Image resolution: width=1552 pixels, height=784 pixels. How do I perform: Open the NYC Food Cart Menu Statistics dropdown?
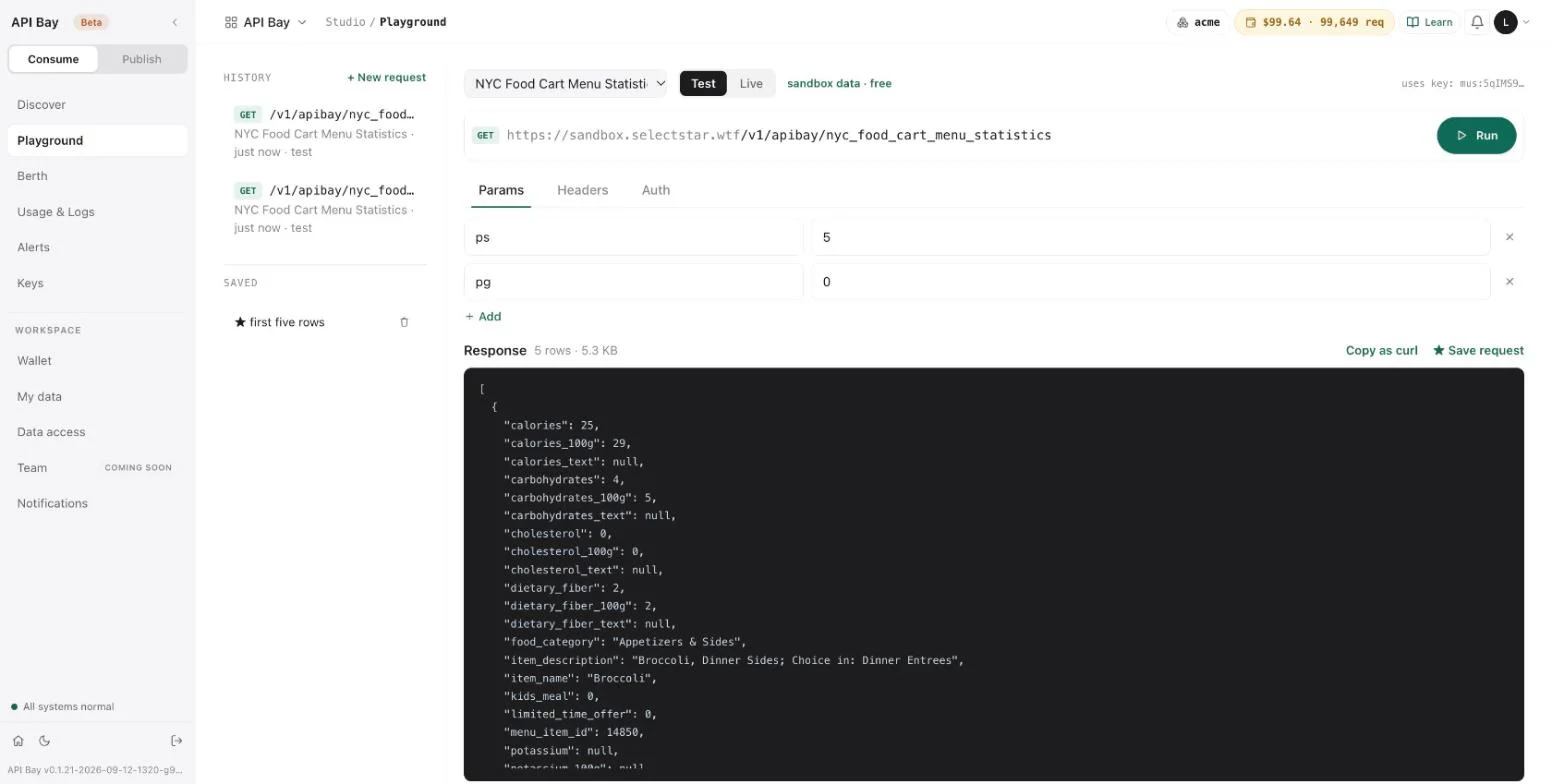point(565,83)
